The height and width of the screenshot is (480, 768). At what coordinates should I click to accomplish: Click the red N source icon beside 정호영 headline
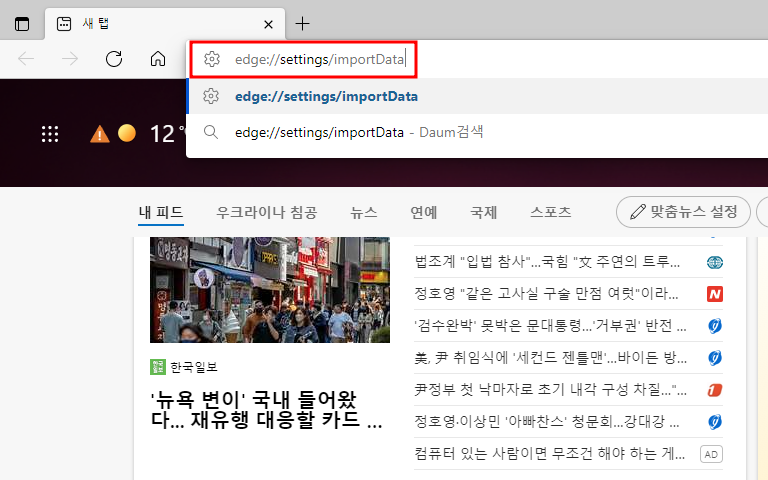pyautogui.click(x=715, y=294)
